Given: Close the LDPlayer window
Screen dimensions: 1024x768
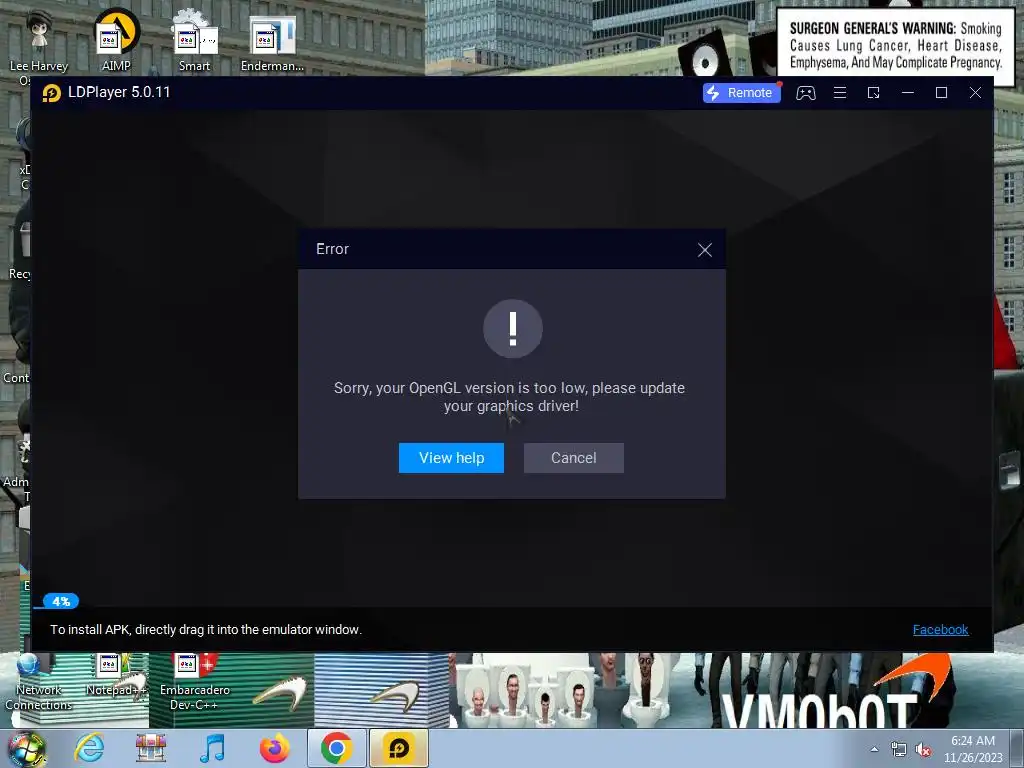Looking at the screenshot, I should point(975,93).
